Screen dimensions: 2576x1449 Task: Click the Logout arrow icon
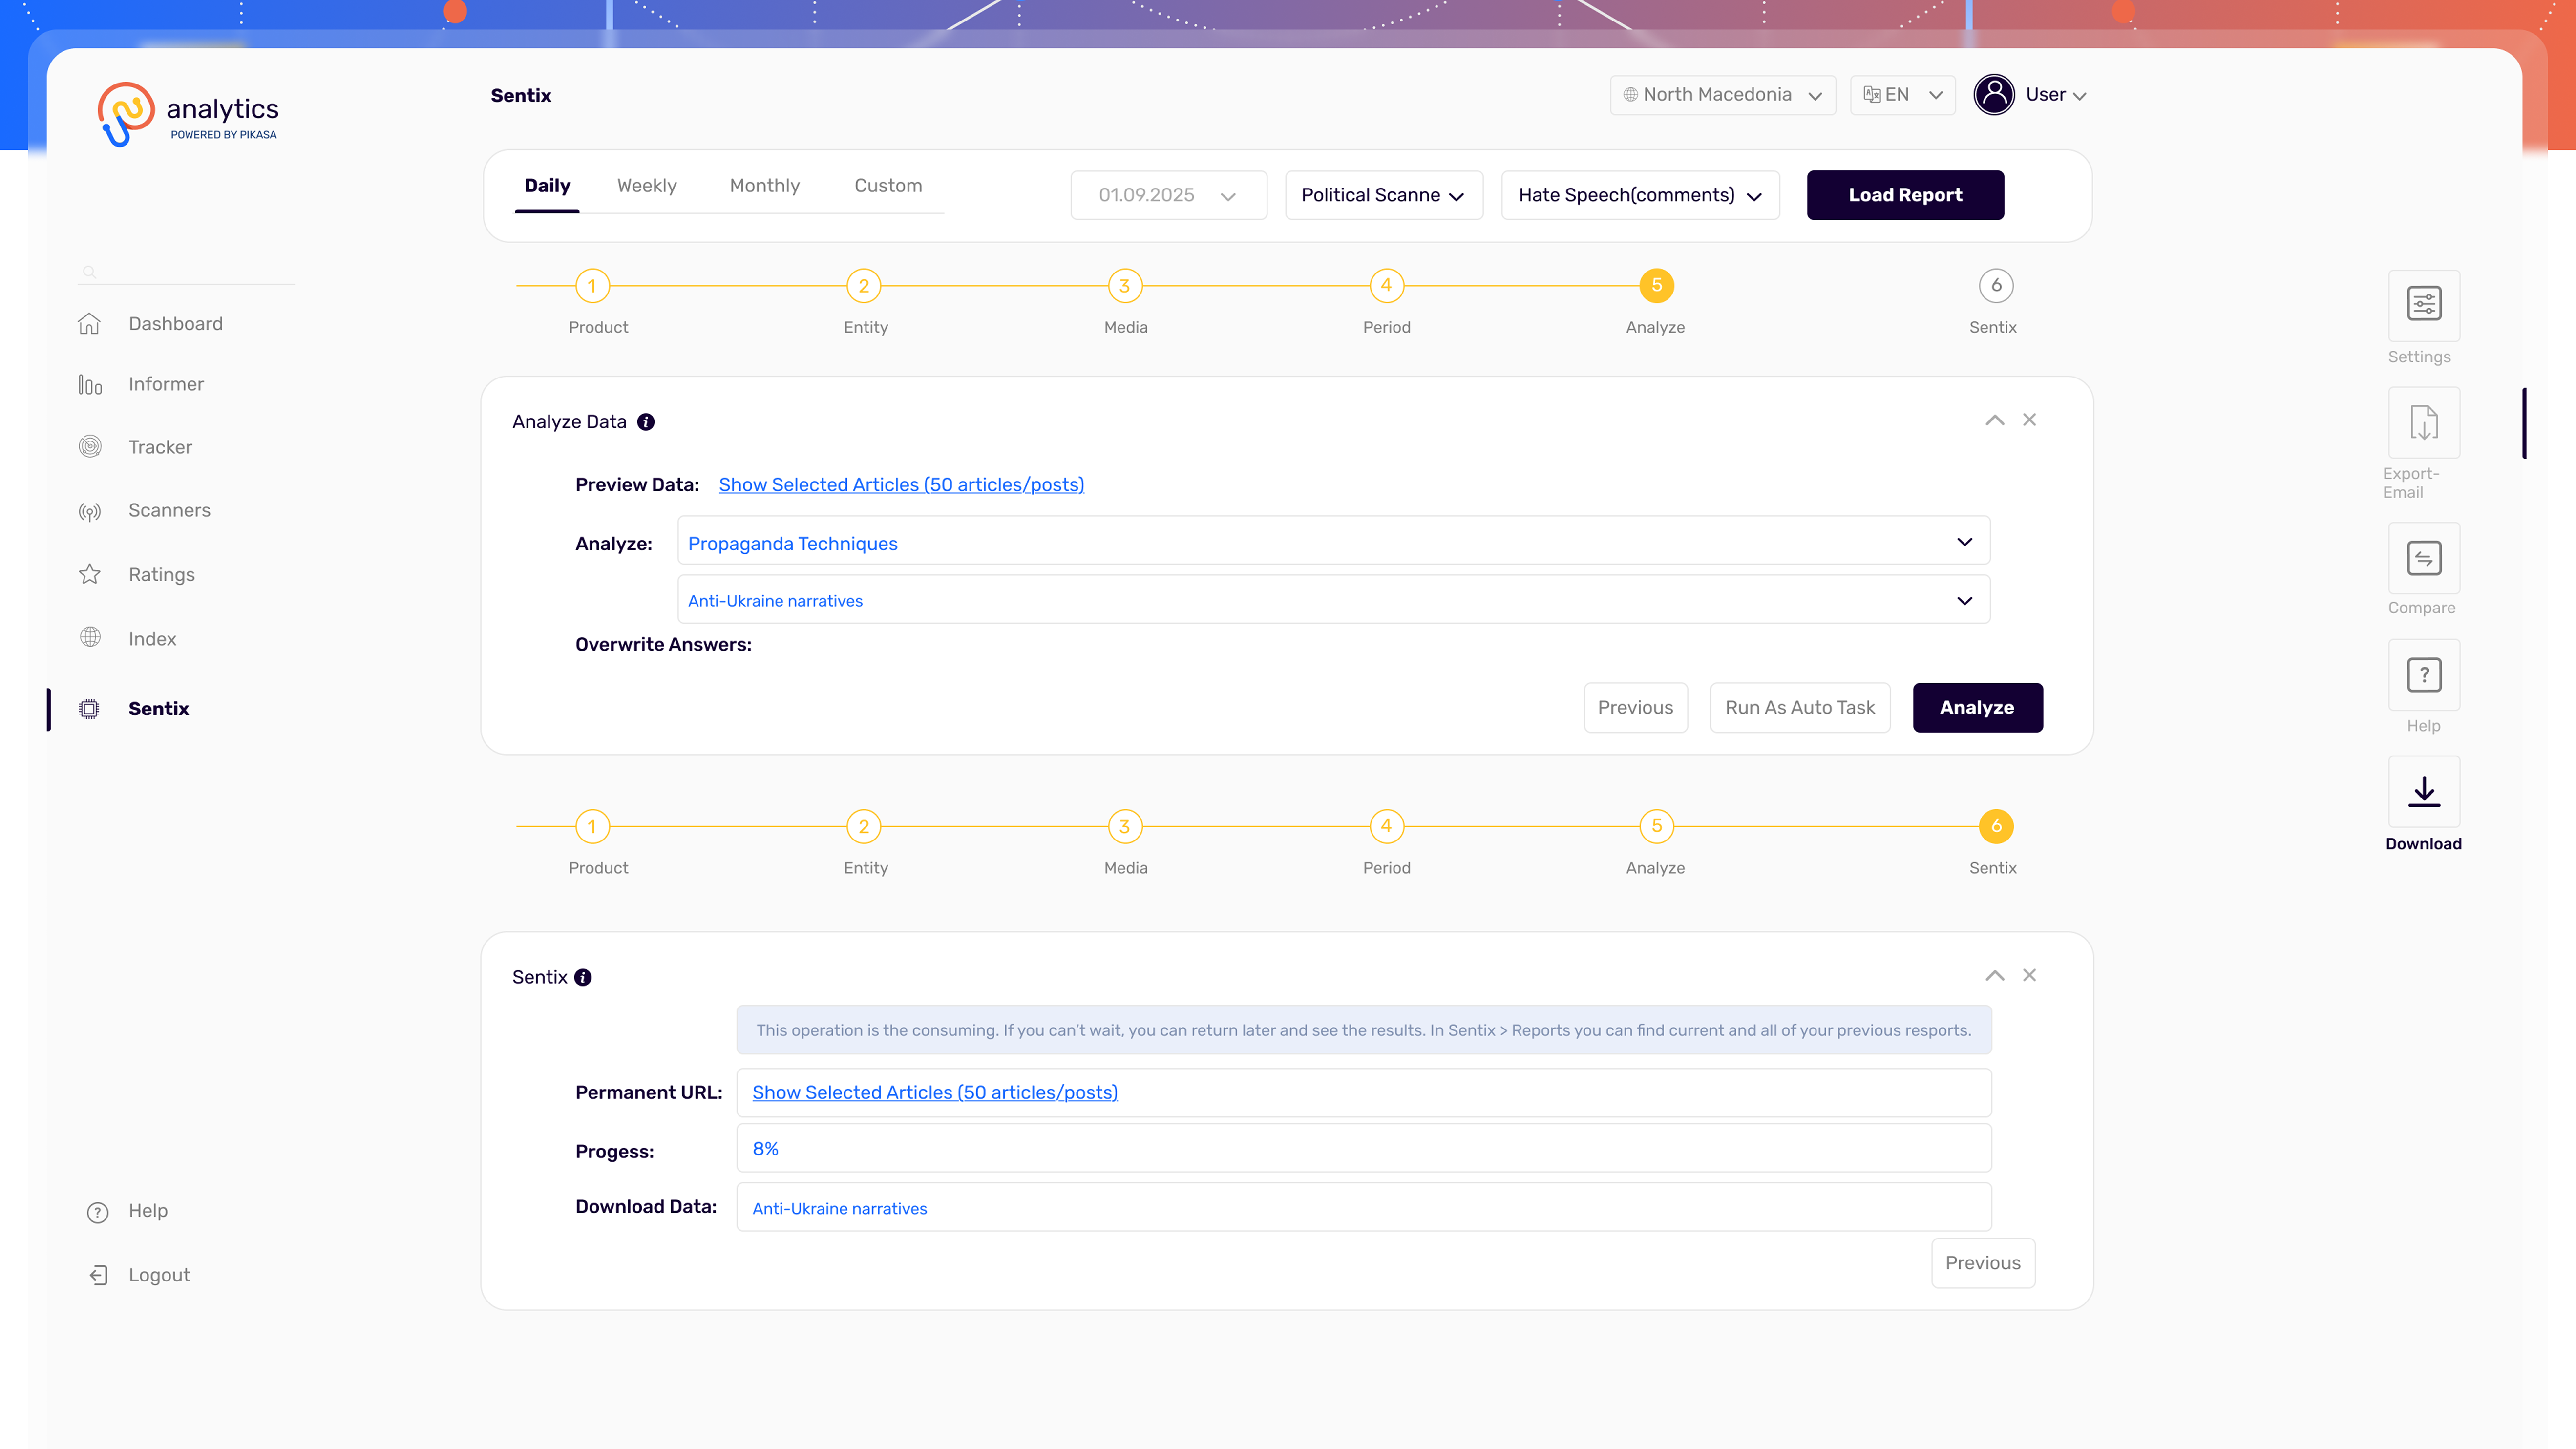point(98,1275)
